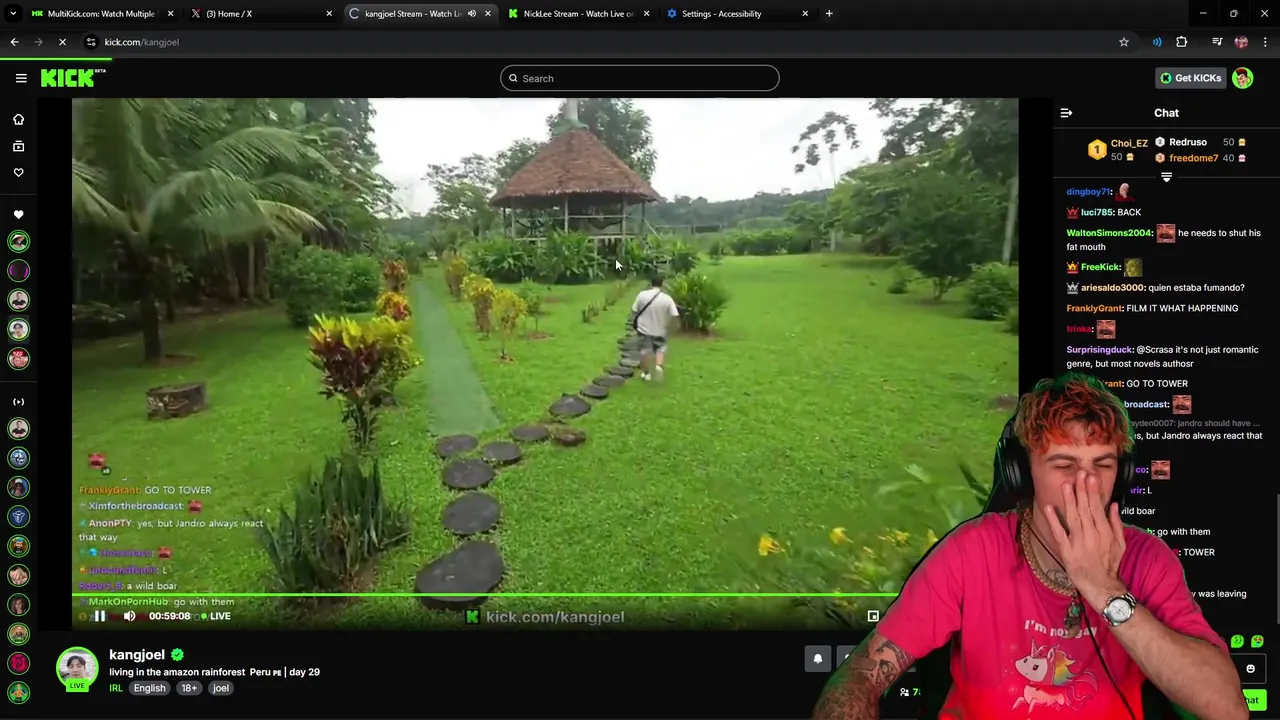Click the filled heart followed-channels icon
Image resolution: width=1280 pixels, height=720 pixels.
(x=18, y=214)
